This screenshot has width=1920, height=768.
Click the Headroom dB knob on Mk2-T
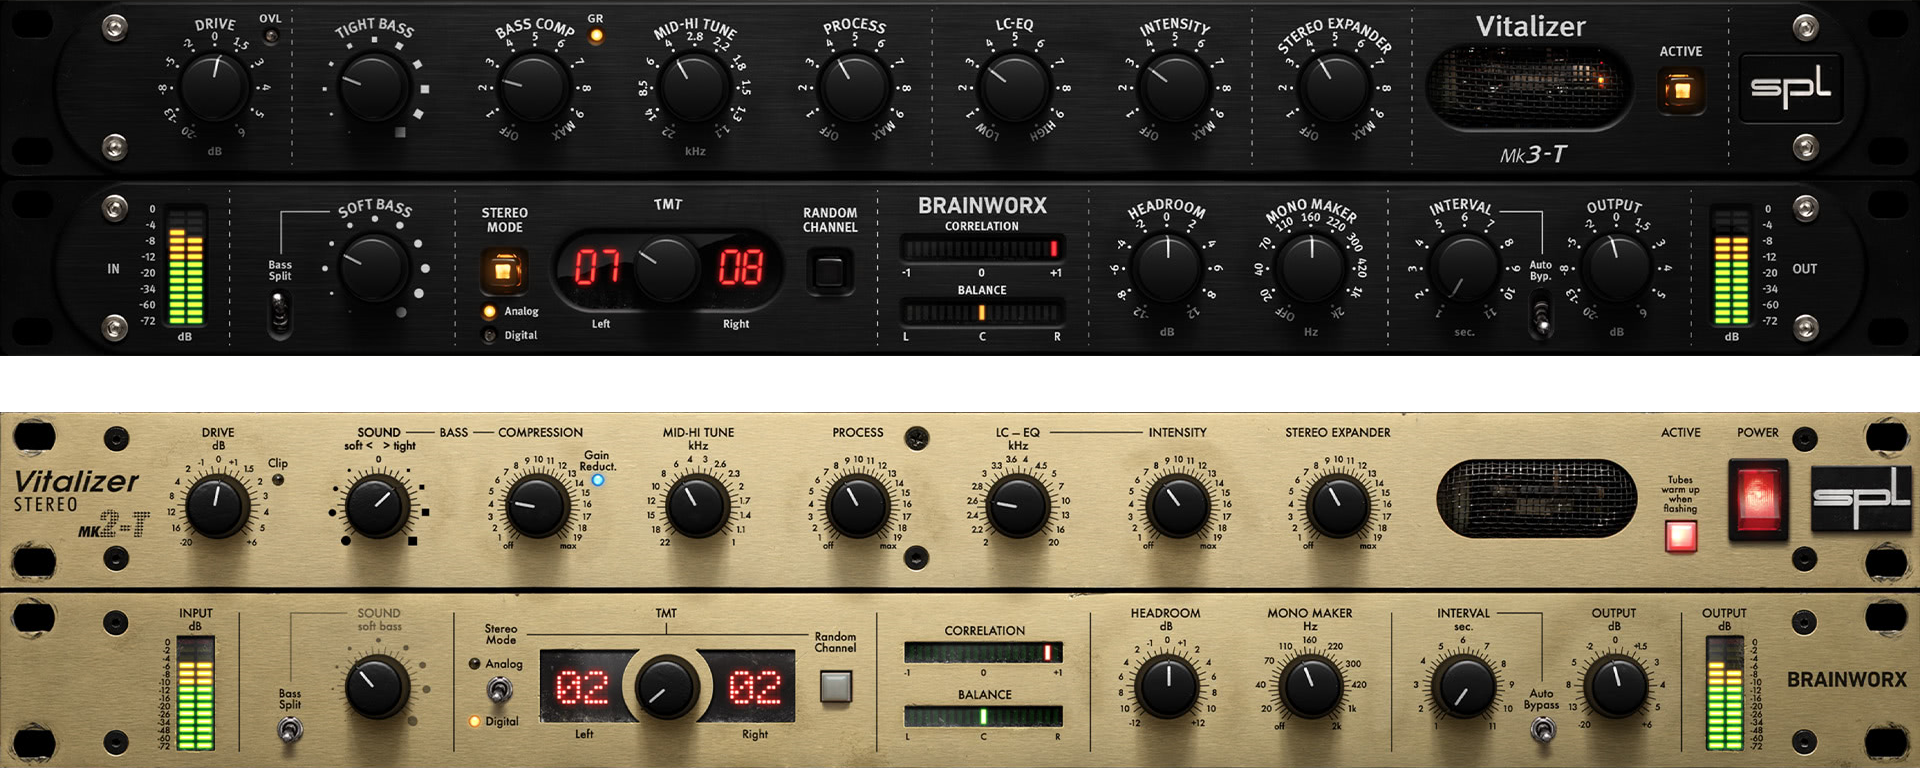1167,687
